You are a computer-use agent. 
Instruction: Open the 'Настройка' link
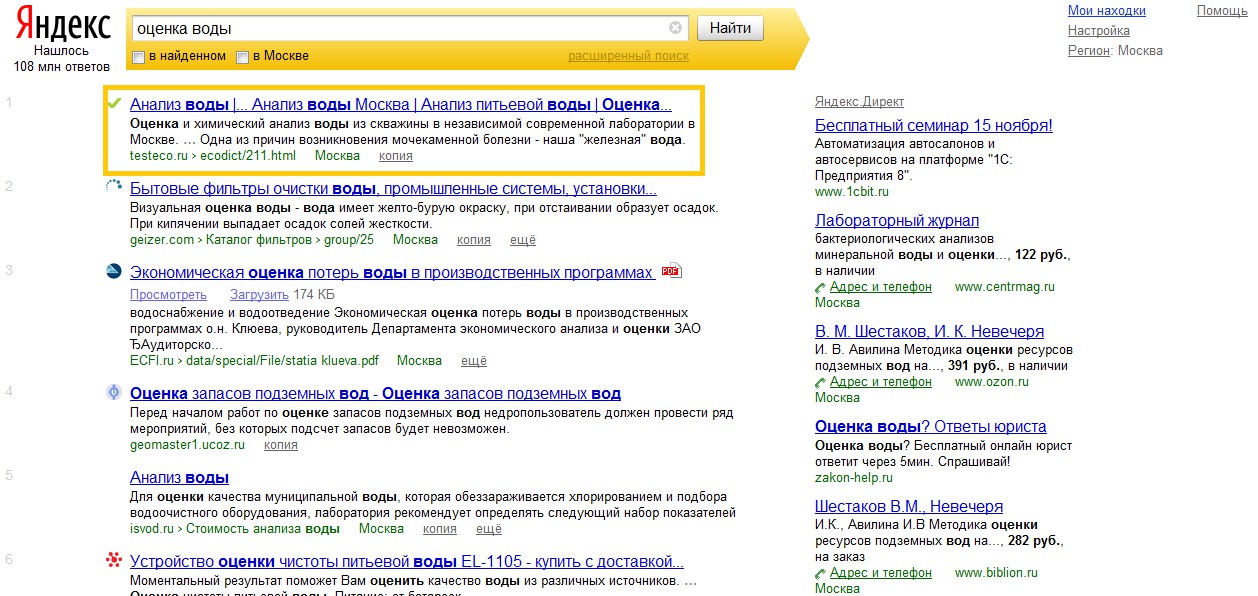[x=1098, y=31]
